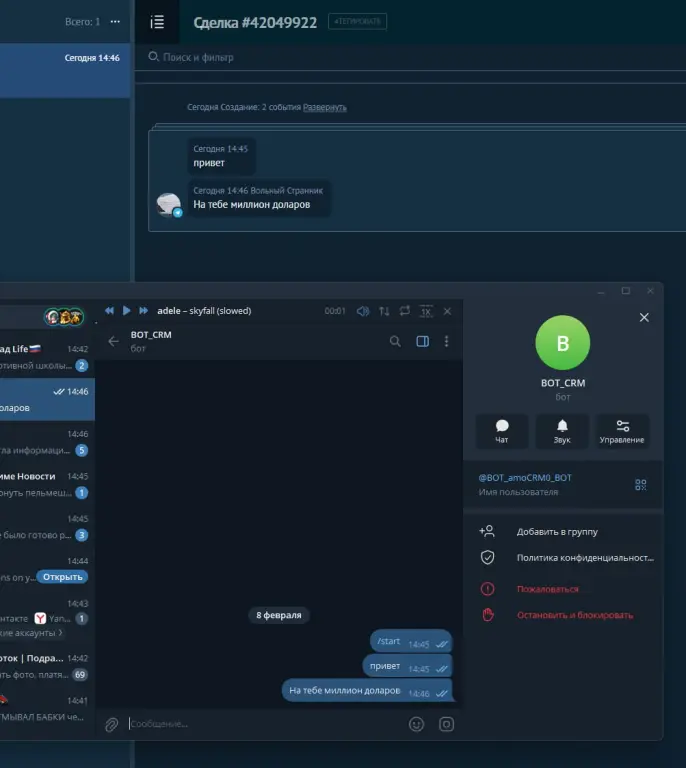The width and height of the screenshot is (686, 768).
Task: Mute the audio player volume
Action: click(x=363, y=311)
